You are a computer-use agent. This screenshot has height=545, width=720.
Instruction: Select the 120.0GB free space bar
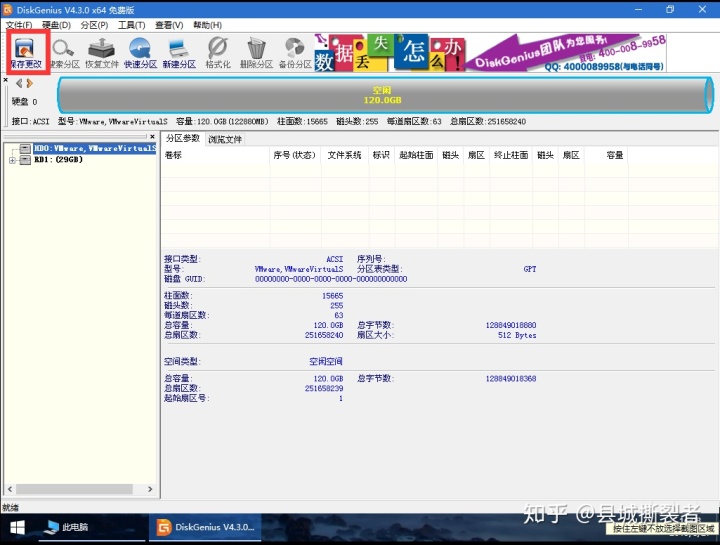tap(385, 95)
